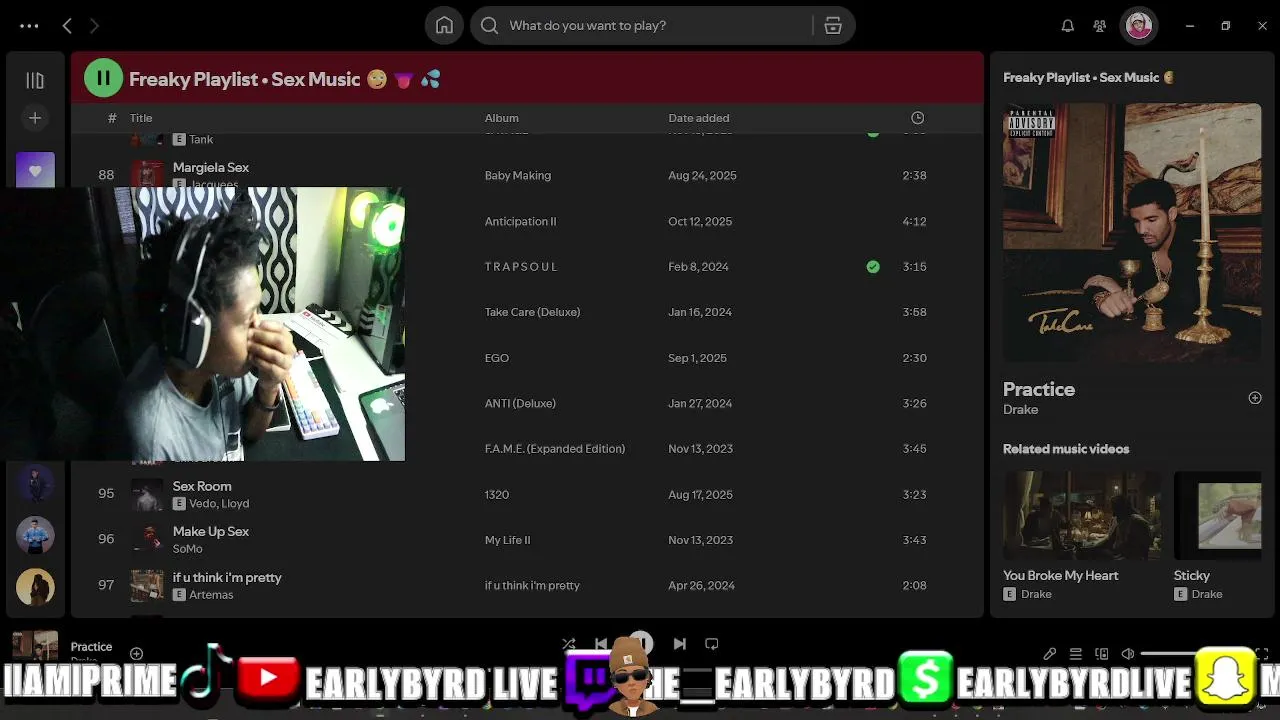Open Friend Activity icon
The height and width of the screenshot is (720, 1280).
1100,26
